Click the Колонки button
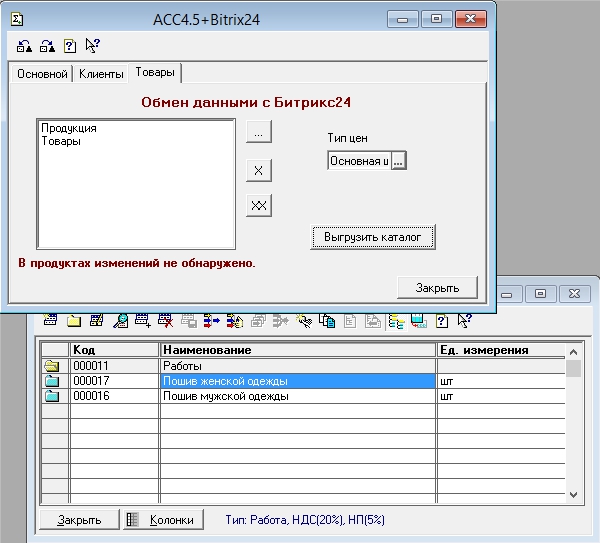600x543 pixels. 163,520
